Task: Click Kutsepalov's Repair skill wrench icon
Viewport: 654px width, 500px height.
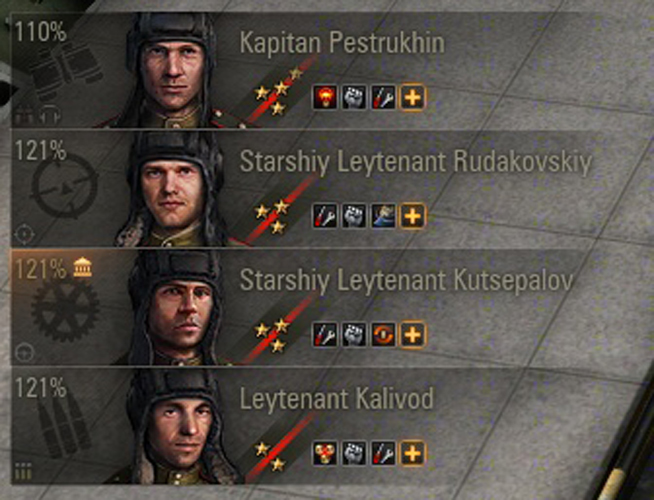Action: point(325,334)
